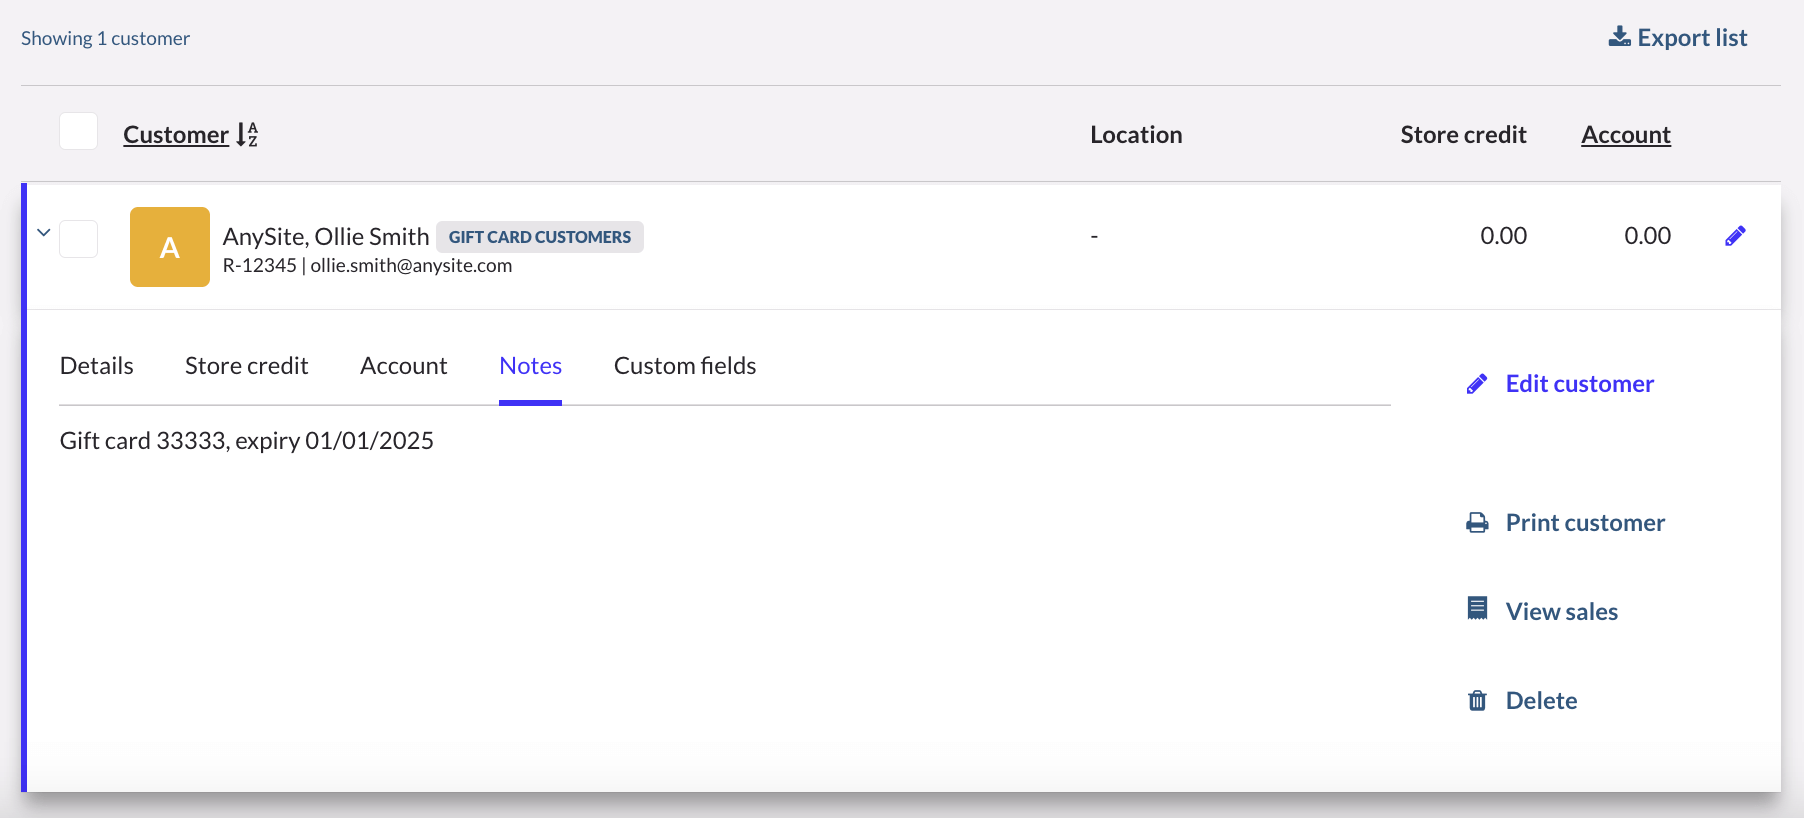The height and width of the screenshot is (818, 1804).
Task: Open the Custom fields tab
Action: pyautogui.click(x=685, y=366)
